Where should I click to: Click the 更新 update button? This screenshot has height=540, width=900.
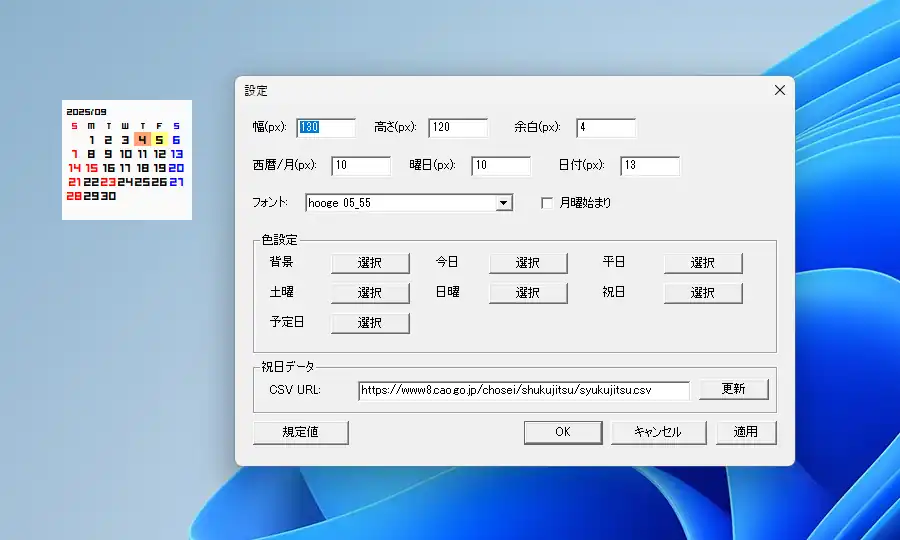click(x=734, y=389)
